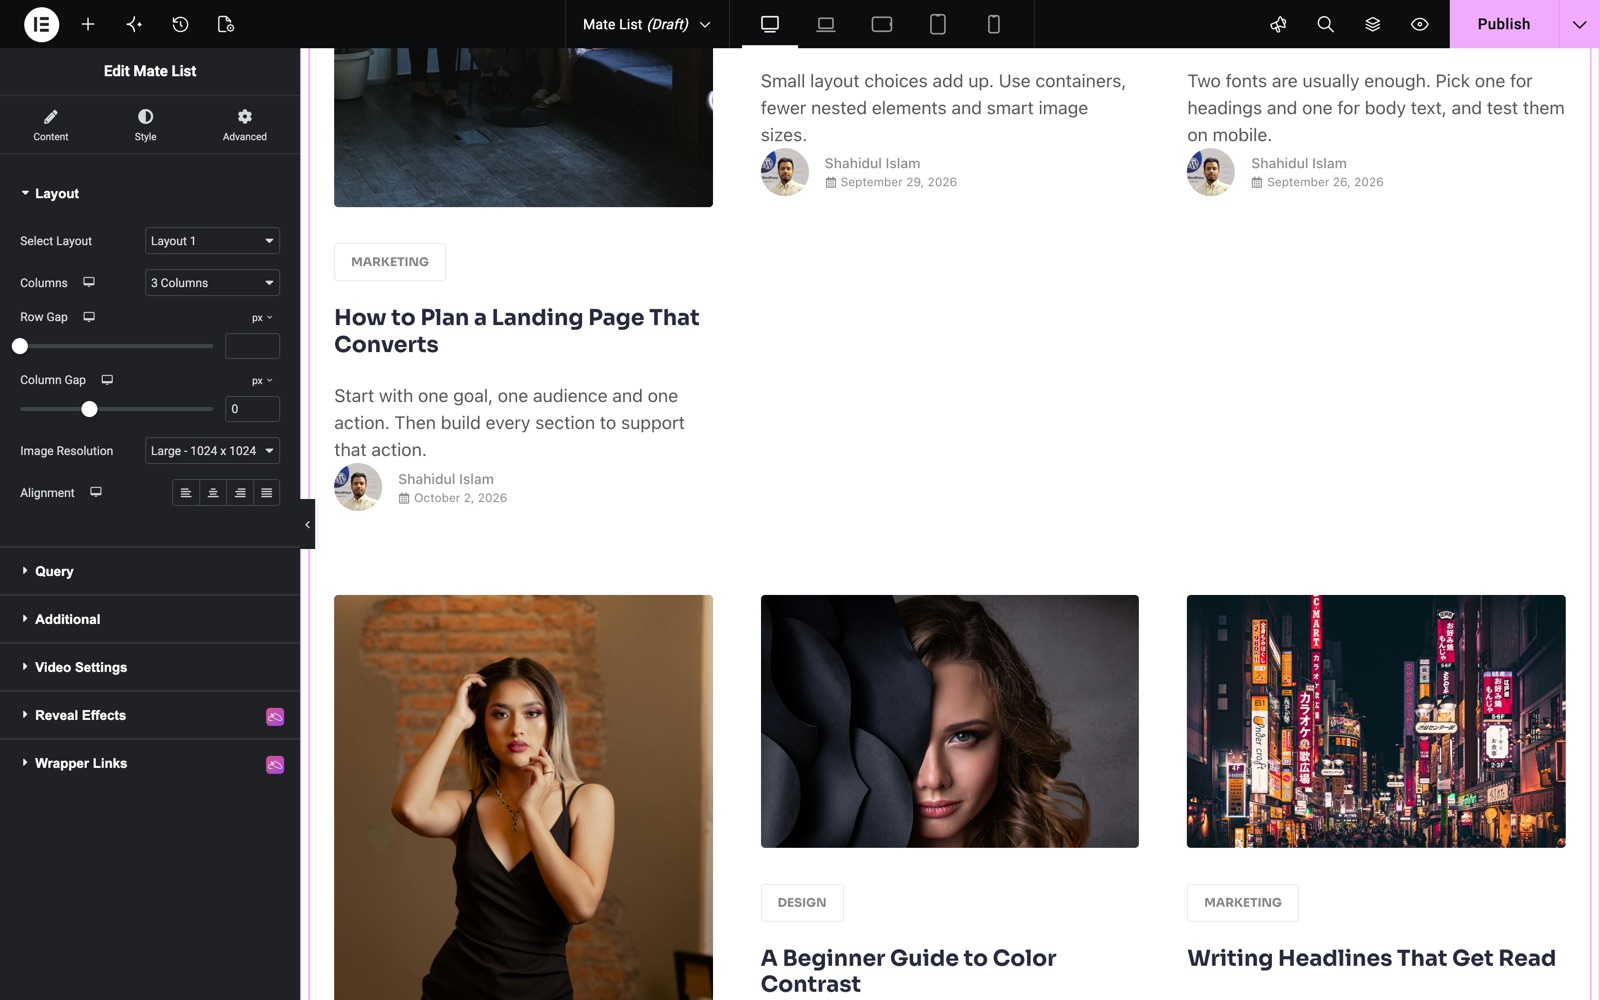Switch to the Style tab
Screen dimensions: 1600x1000
(x=146, y=125)
